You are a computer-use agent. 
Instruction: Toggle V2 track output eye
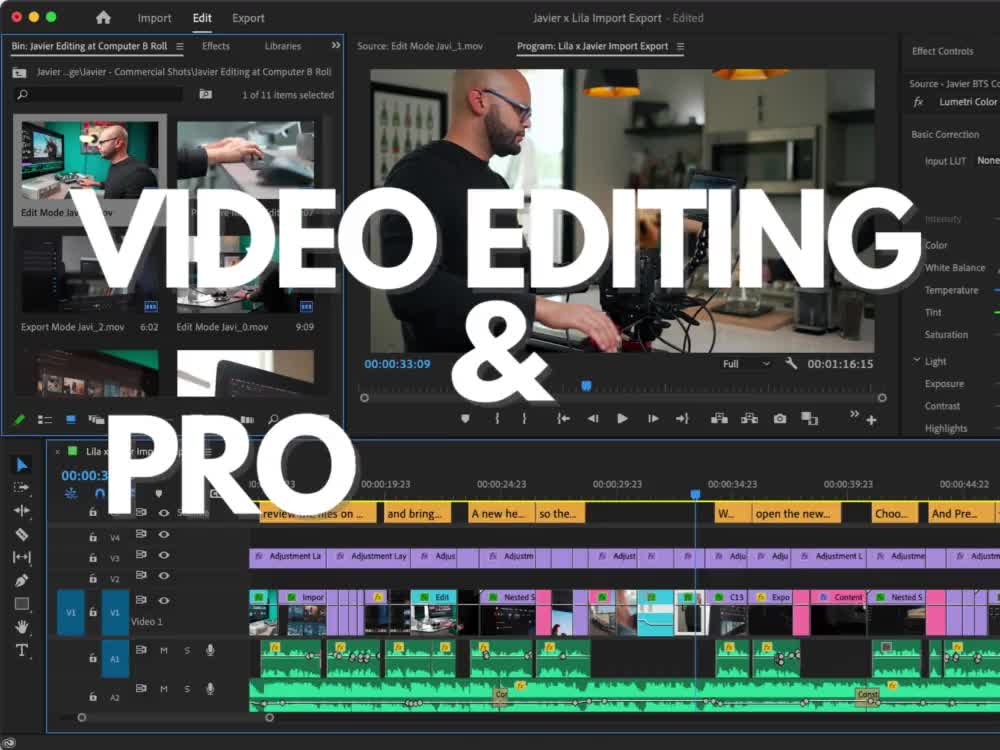[x=164, y=576]
